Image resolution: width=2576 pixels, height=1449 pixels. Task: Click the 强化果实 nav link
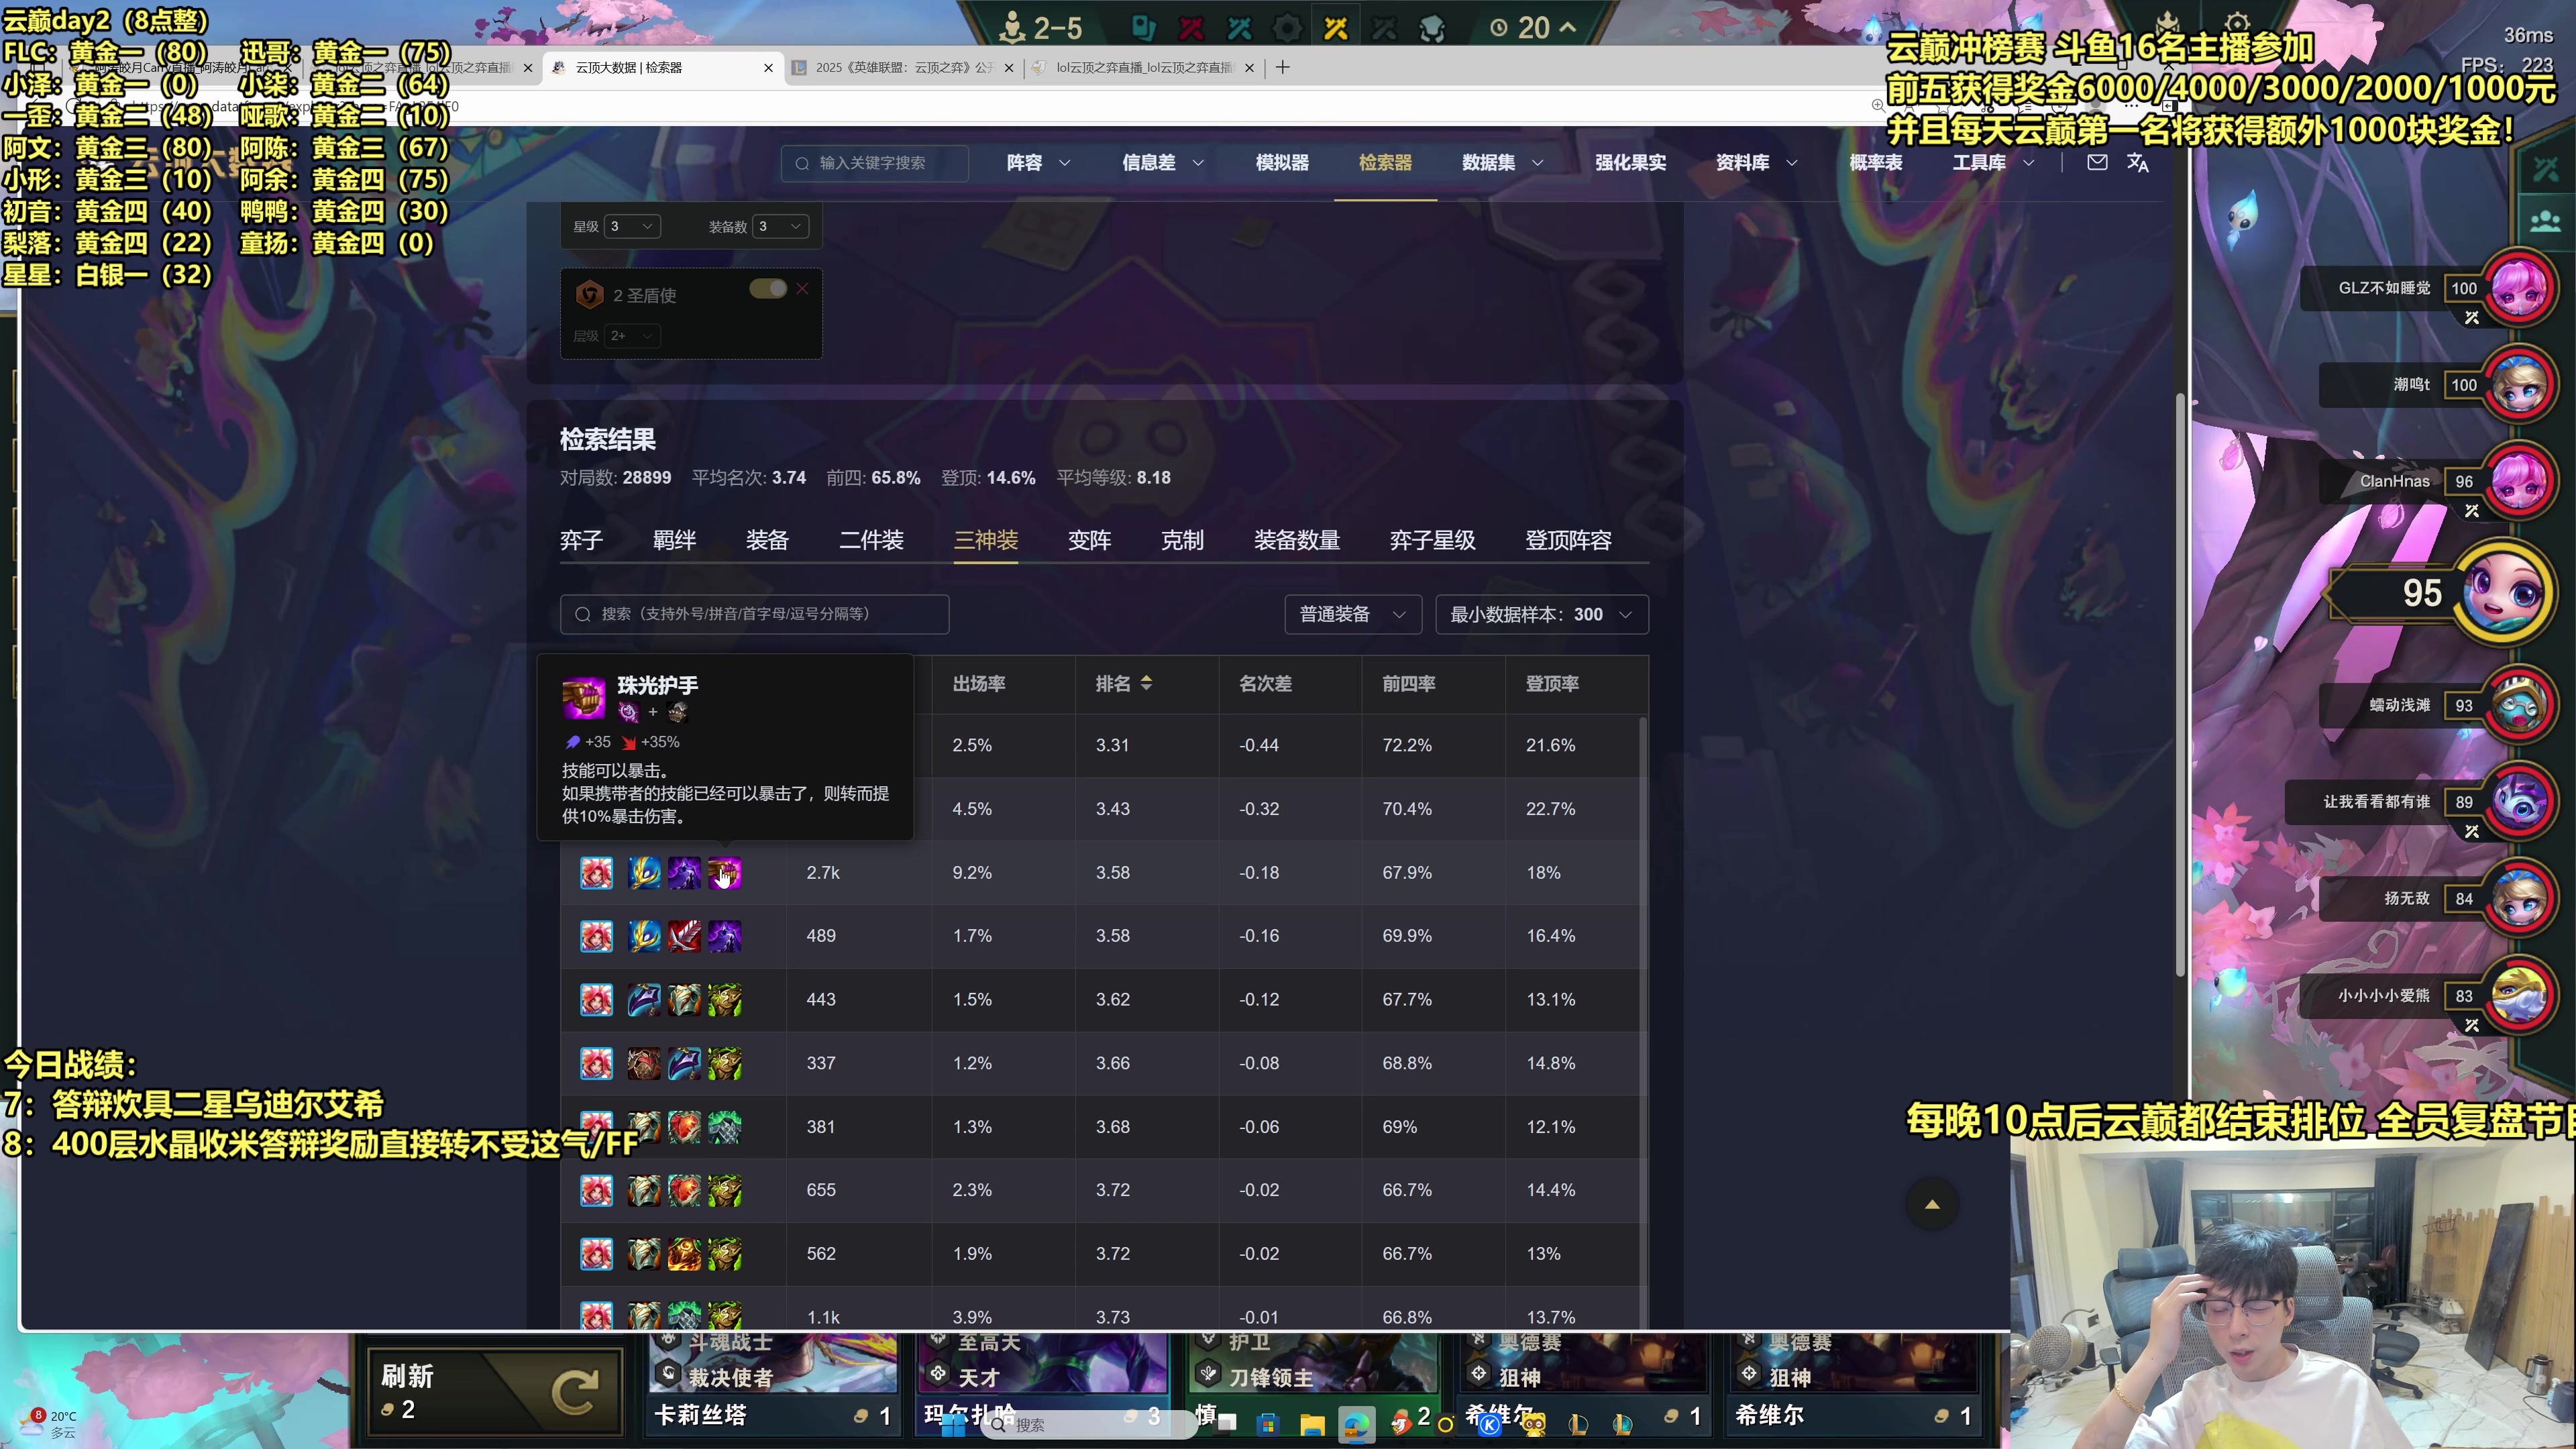(x=1630, y=162)
